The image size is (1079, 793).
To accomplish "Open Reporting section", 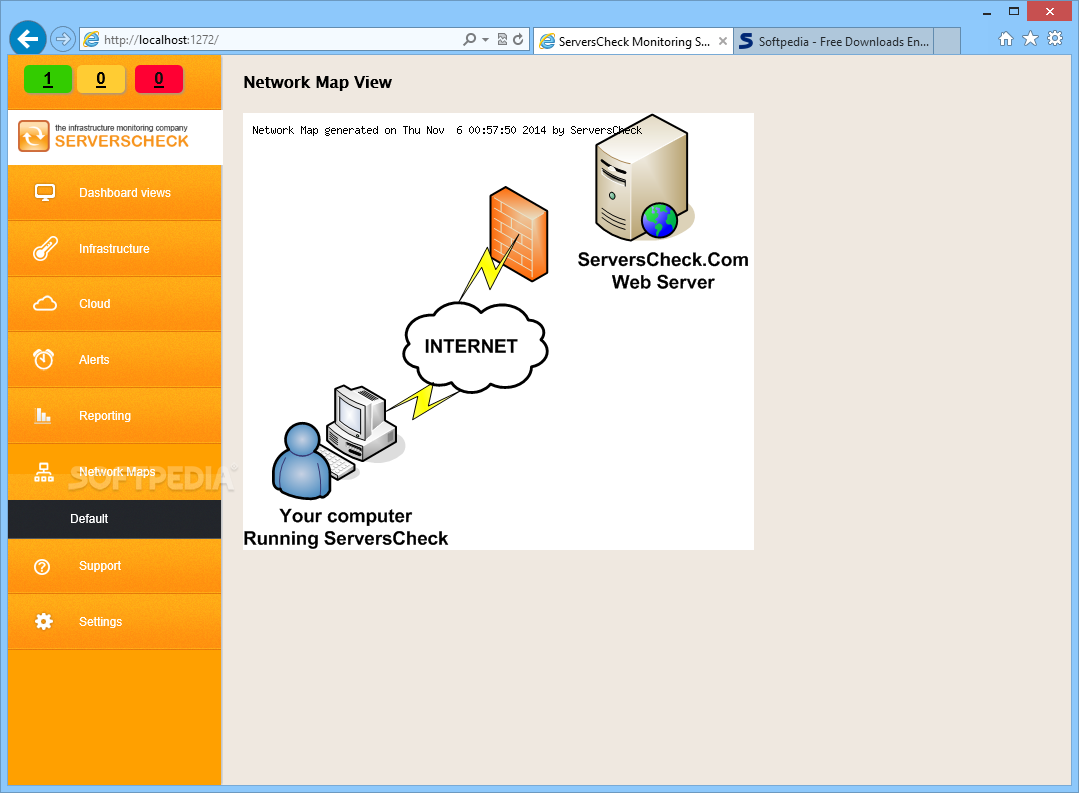I will [115, 416].
